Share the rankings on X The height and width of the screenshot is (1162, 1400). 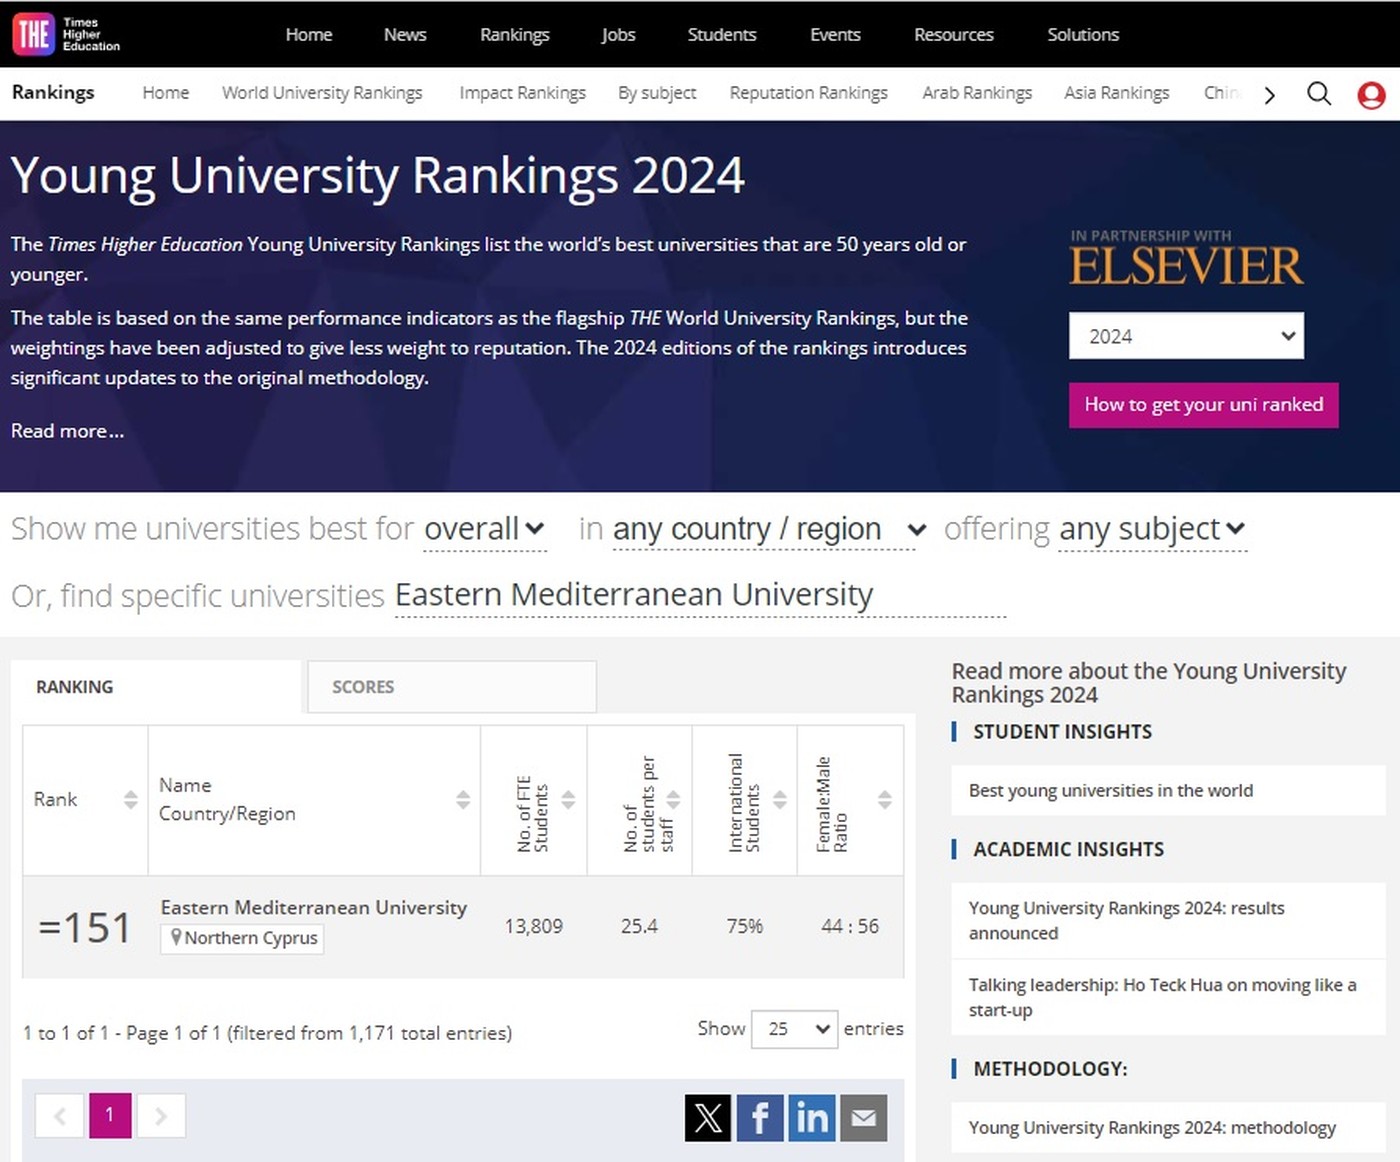[x=708, y=1118]
